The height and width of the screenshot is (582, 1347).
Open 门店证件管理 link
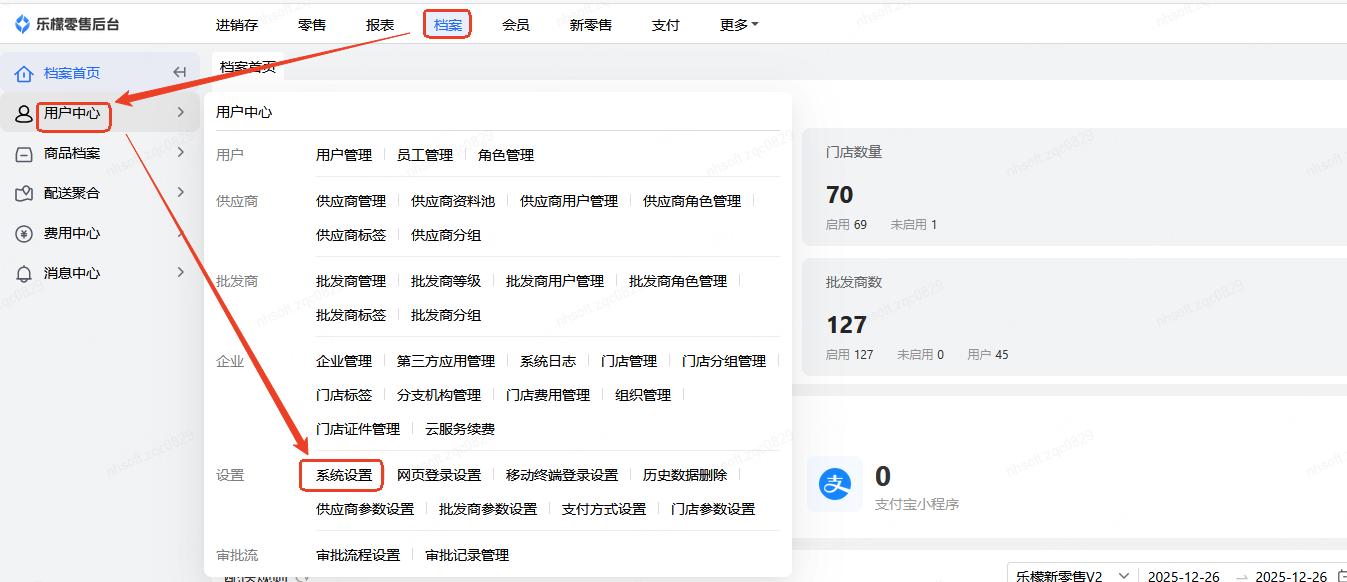pos(358,429)
